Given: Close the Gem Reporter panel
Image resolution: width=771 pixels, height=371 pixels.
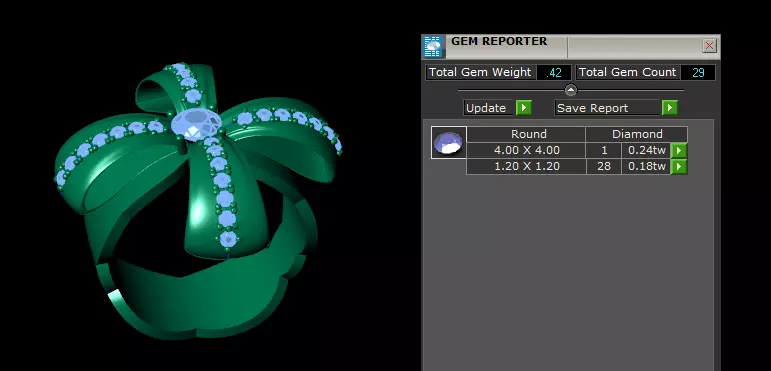Looking at the screenshot, I should 709,46.
